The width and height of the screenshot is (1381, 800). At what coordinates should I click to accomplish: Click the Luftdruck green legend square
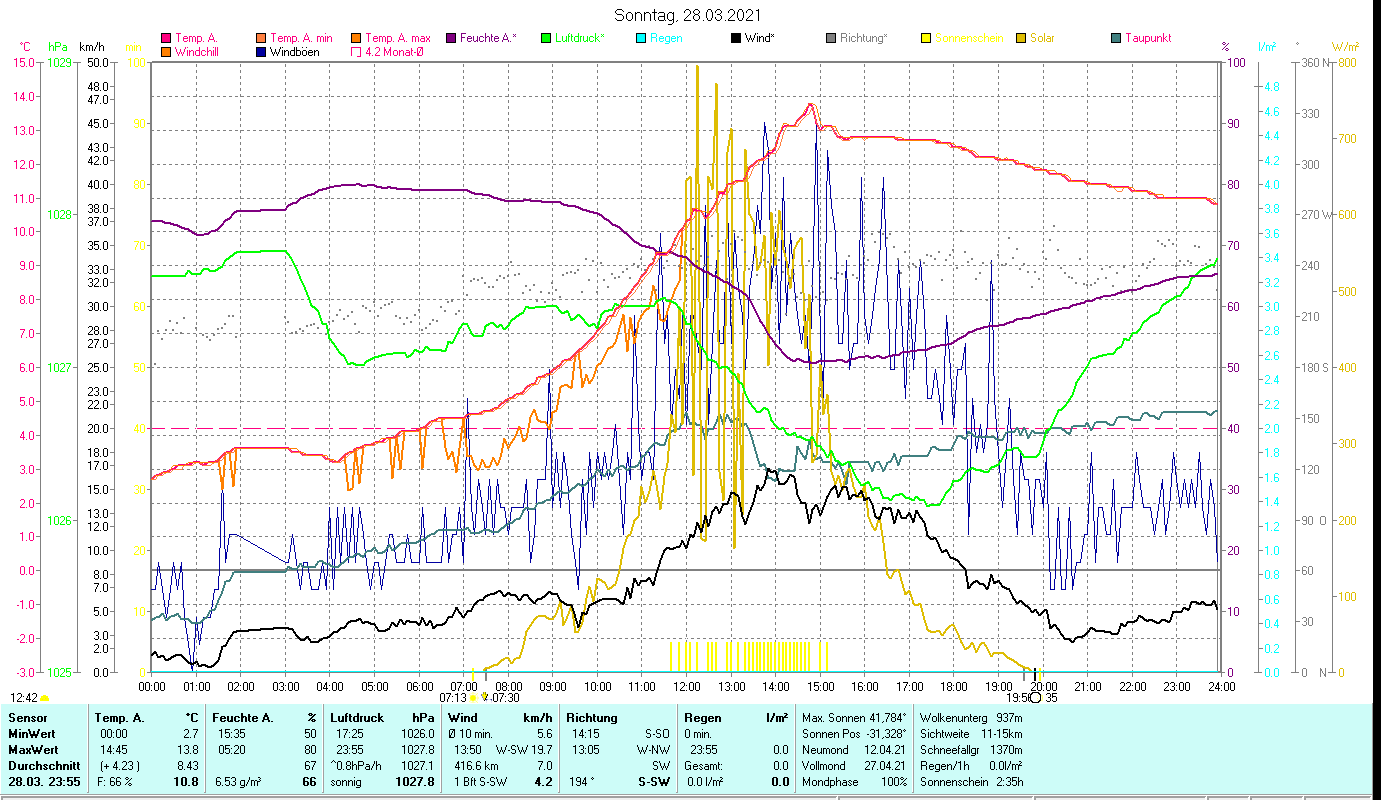(x=546, y=38)
